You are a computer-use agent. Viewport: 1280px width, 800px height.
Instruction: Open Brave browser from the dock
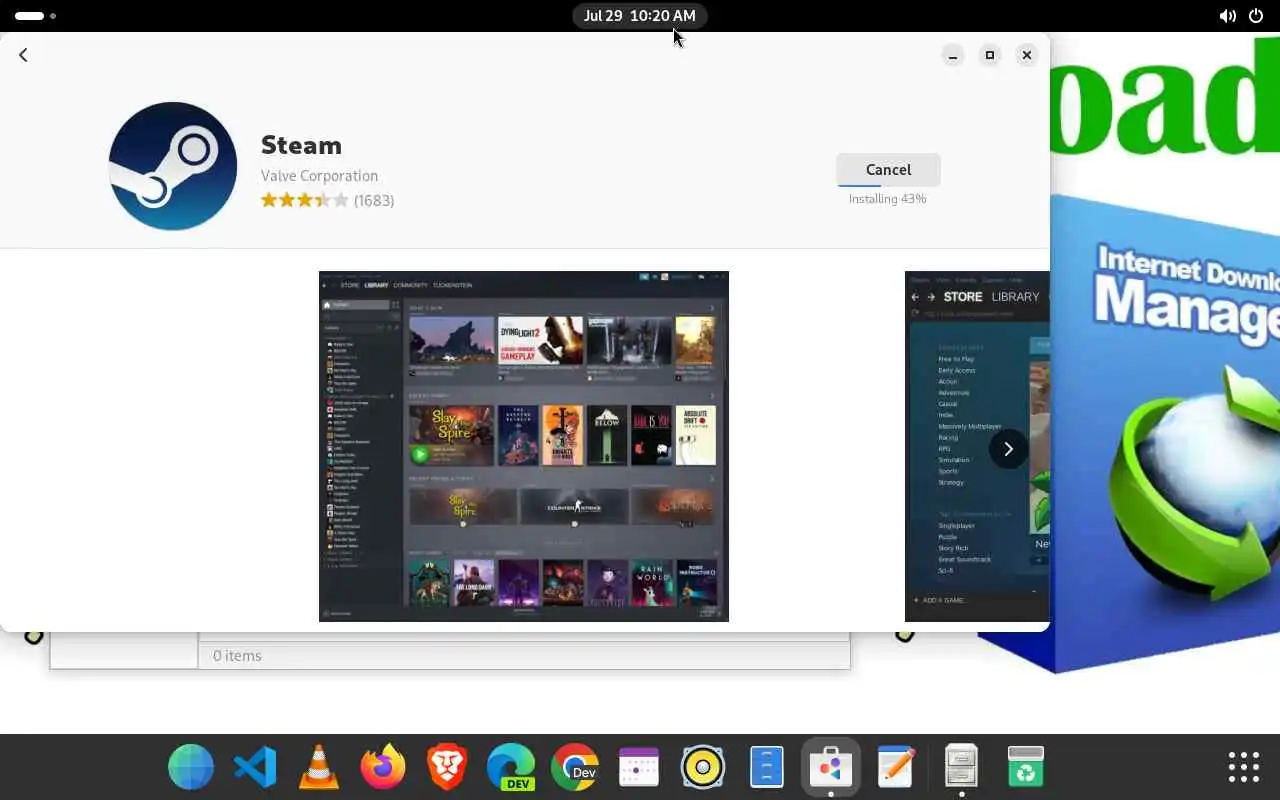[x=447, y=768]
